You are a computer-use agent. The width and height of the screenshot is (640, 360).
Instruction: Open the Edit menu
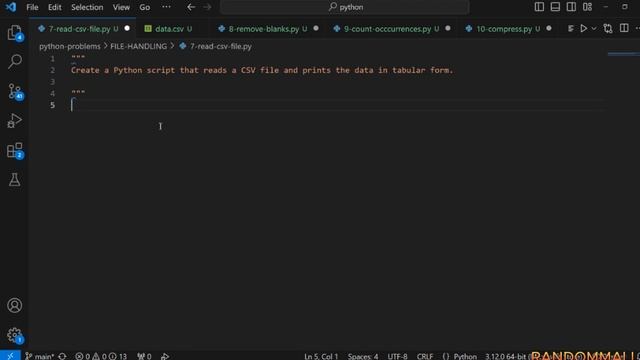(x=54, y=7)
